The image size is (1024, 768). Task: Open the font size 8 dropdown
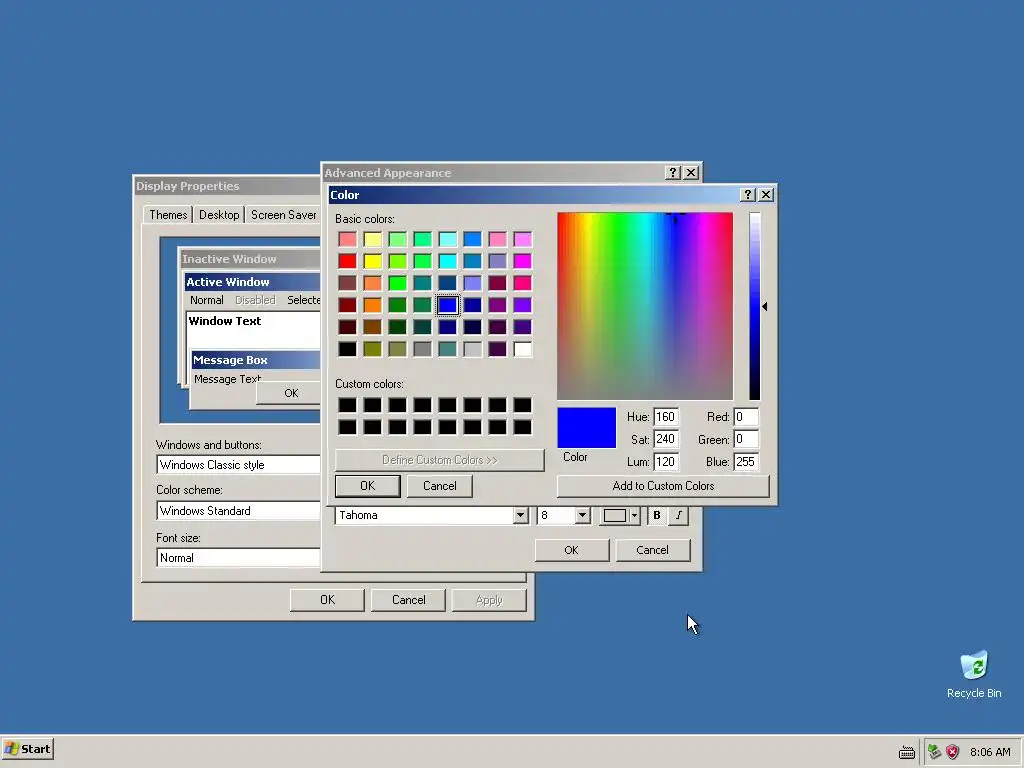tap(582, 515)
